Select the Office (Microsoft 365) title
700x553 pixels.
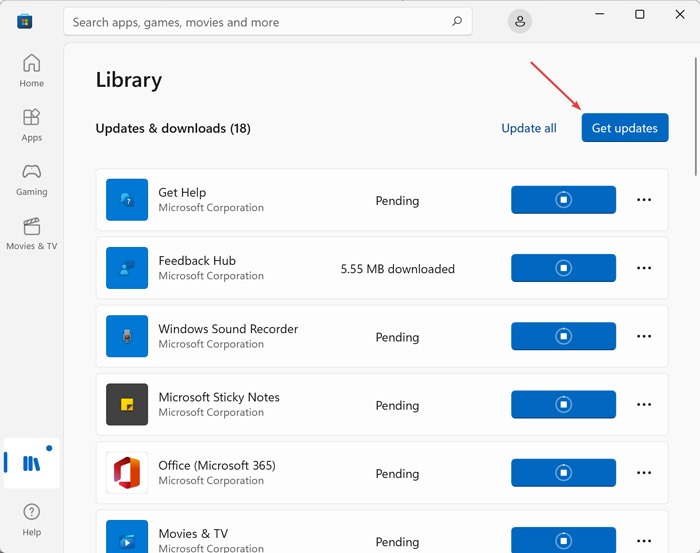pos(217,466)
